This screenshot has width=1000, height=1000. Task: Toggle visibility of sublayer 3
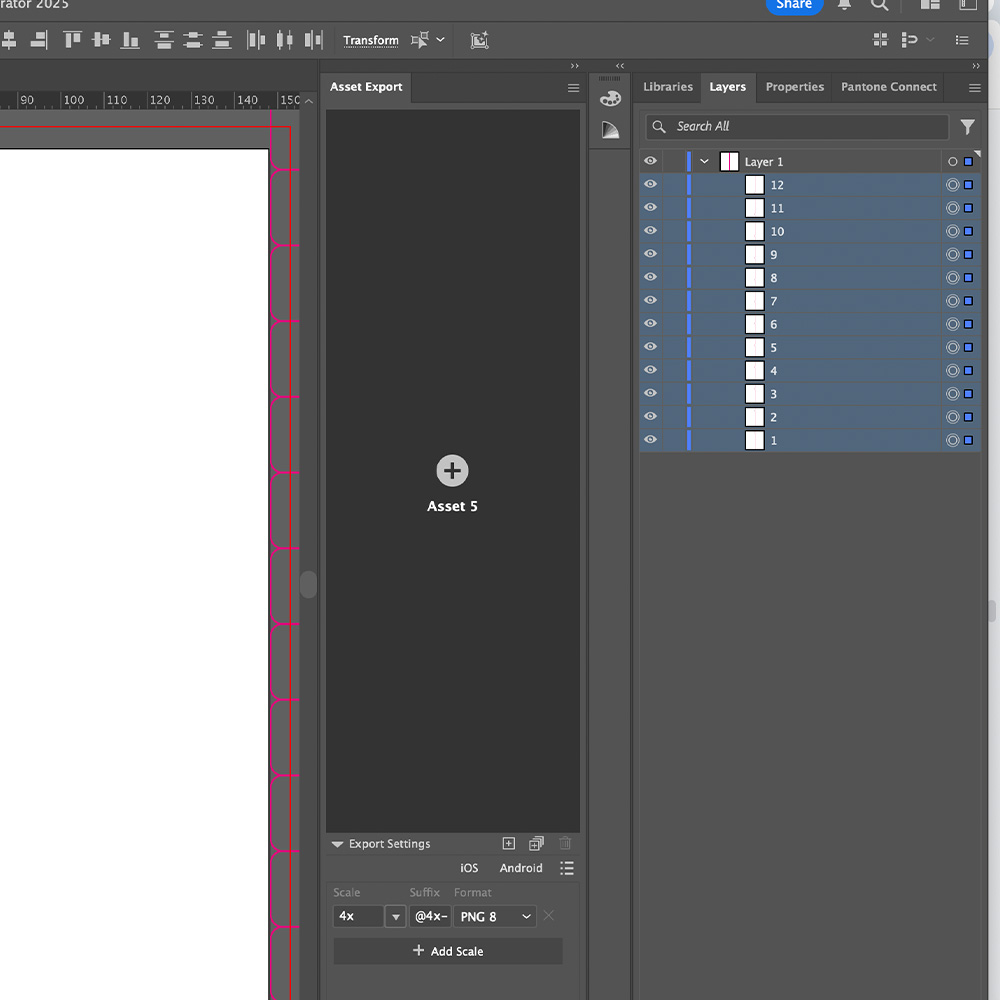tap(650, 393)
